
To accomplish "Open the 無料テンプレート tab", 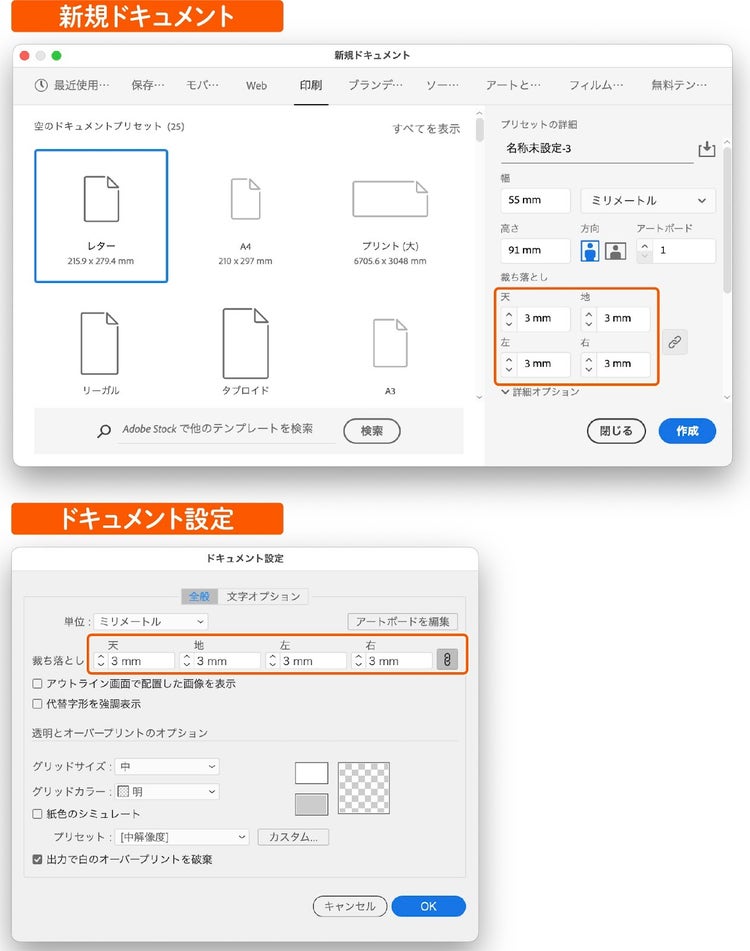I will (x=678, y=85).
